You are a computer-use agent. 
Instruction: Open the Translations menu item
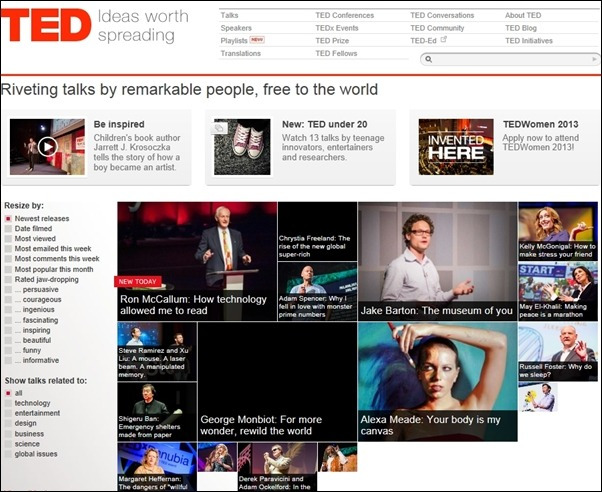tap(241, 53)
